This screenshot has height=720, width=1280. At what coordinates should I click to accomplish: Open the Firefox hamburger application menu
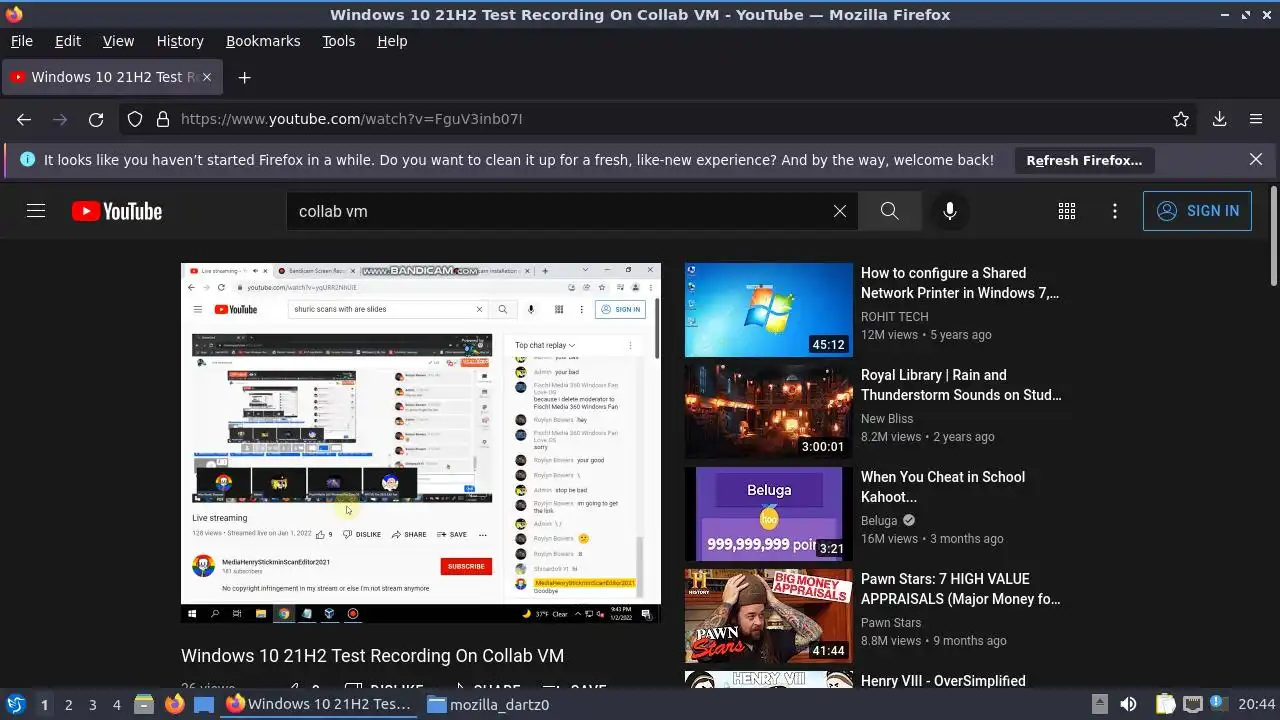pyautogui.click(x=1256, y=119)
